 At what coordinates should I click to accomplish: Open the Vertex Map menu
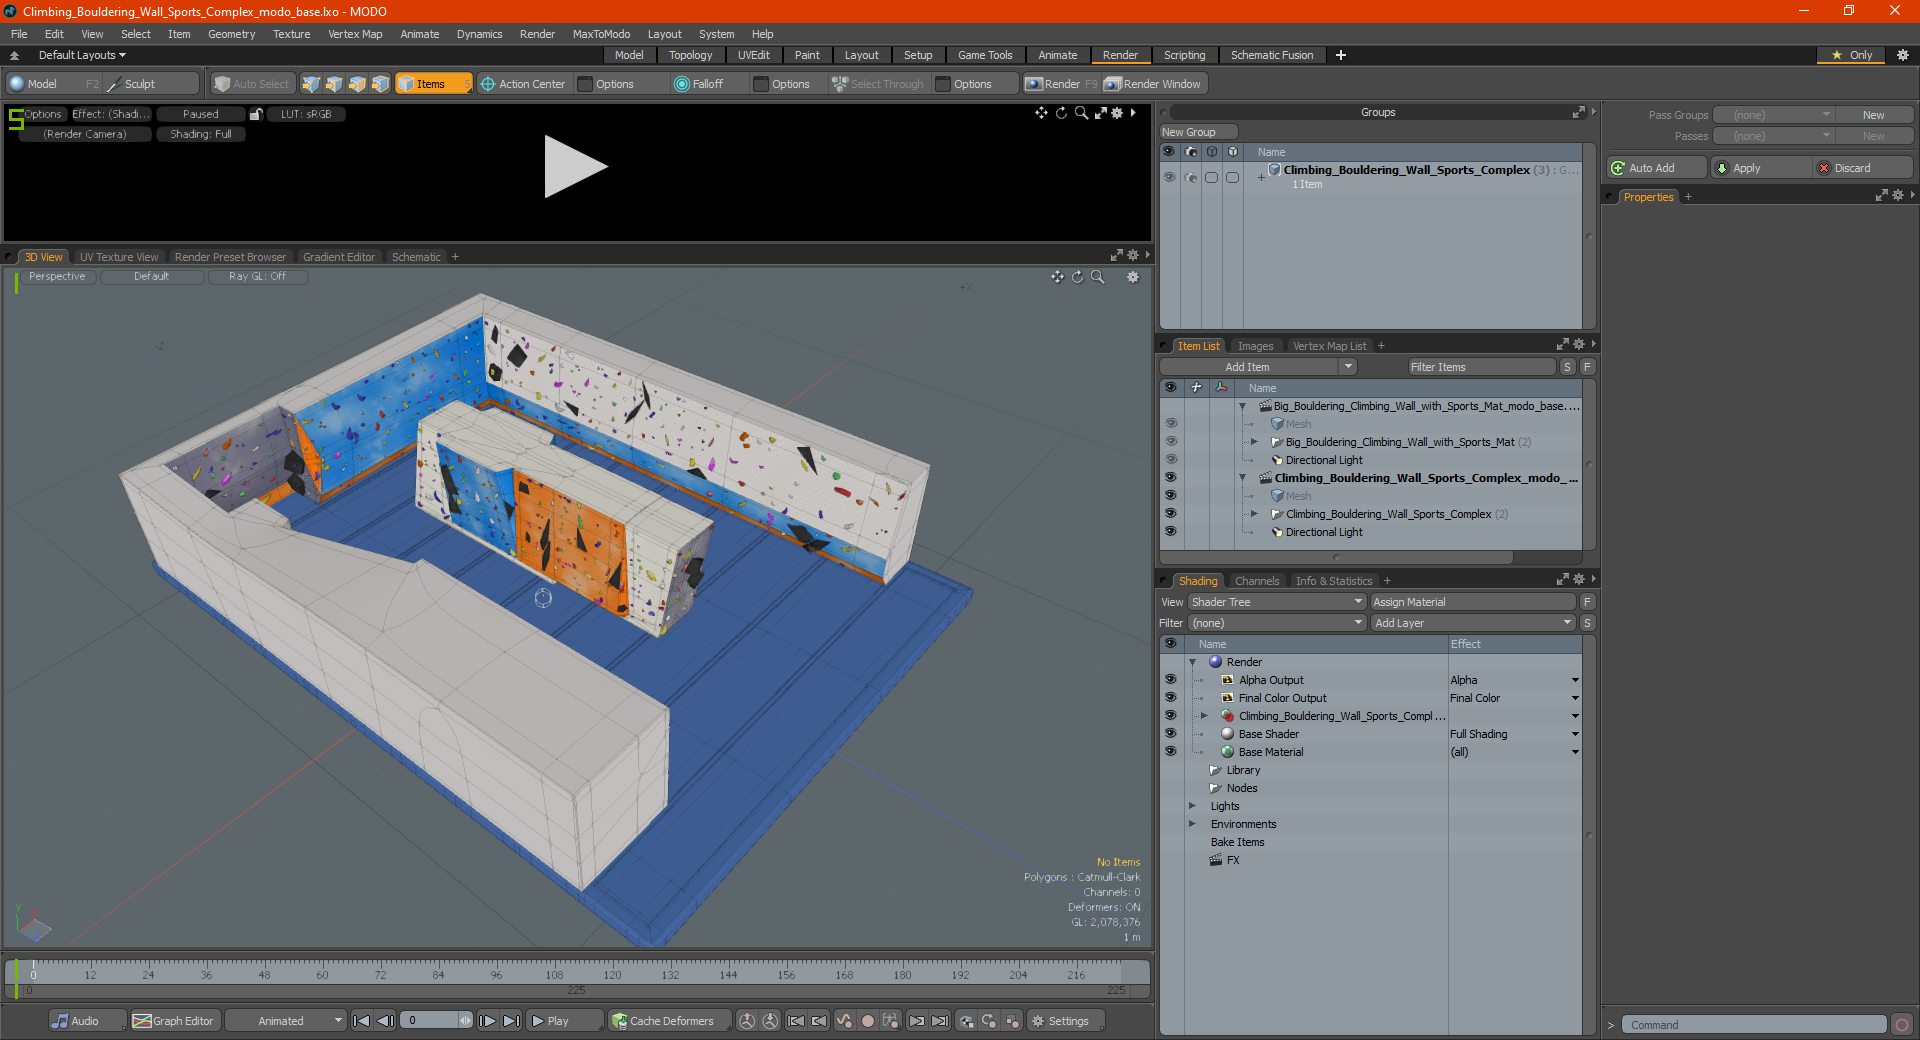(355, 34)
